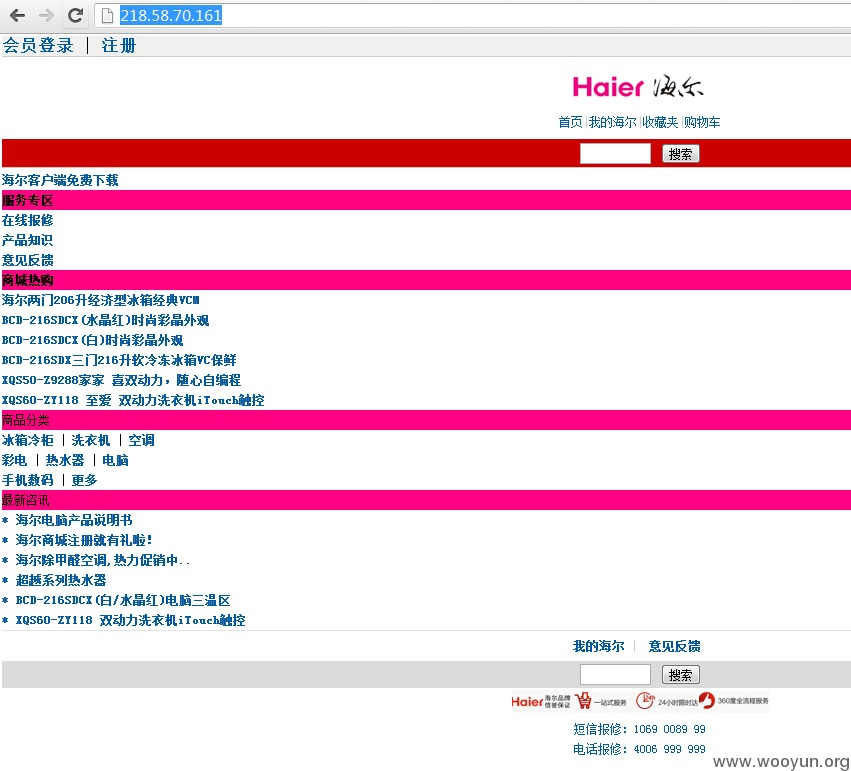Open 购物车 shopping cart in the navigation

[x=702, y=122]
